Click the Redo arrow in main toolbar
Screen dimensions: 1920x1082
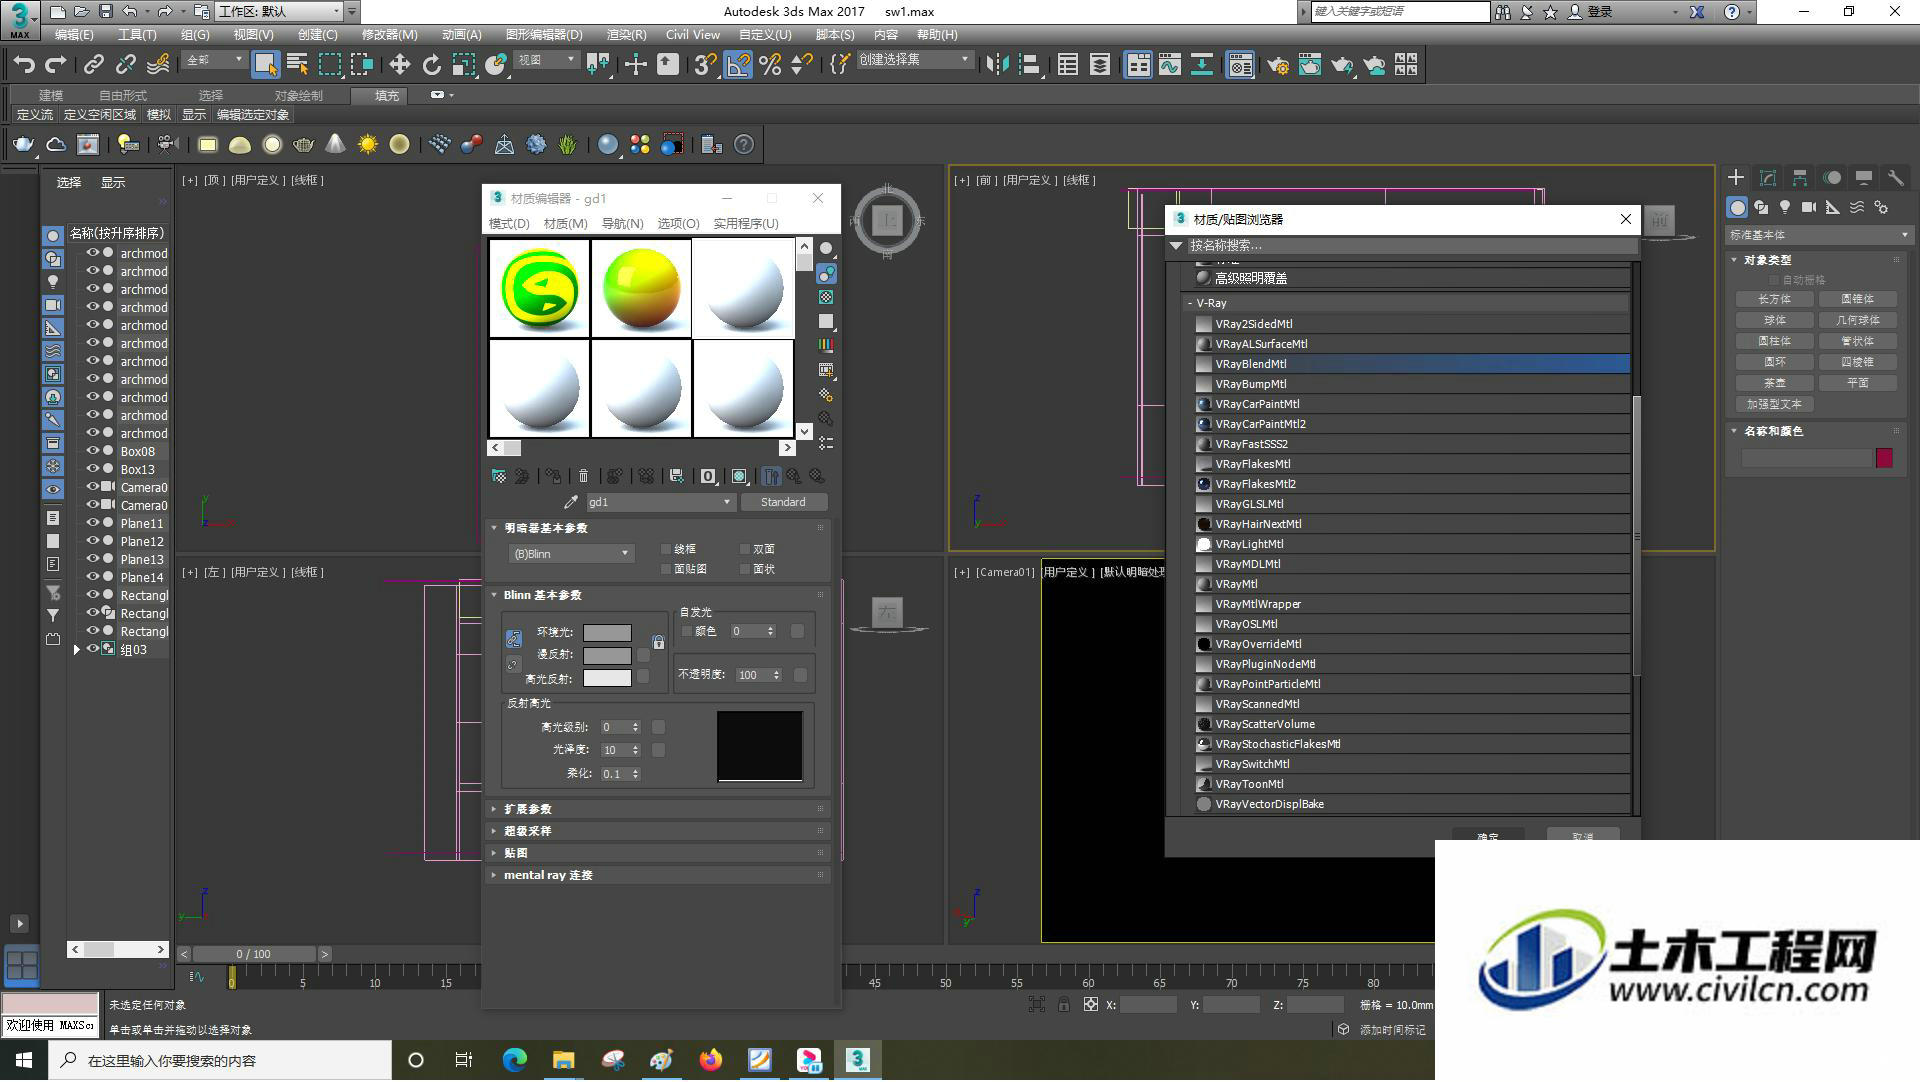point(56,65)
